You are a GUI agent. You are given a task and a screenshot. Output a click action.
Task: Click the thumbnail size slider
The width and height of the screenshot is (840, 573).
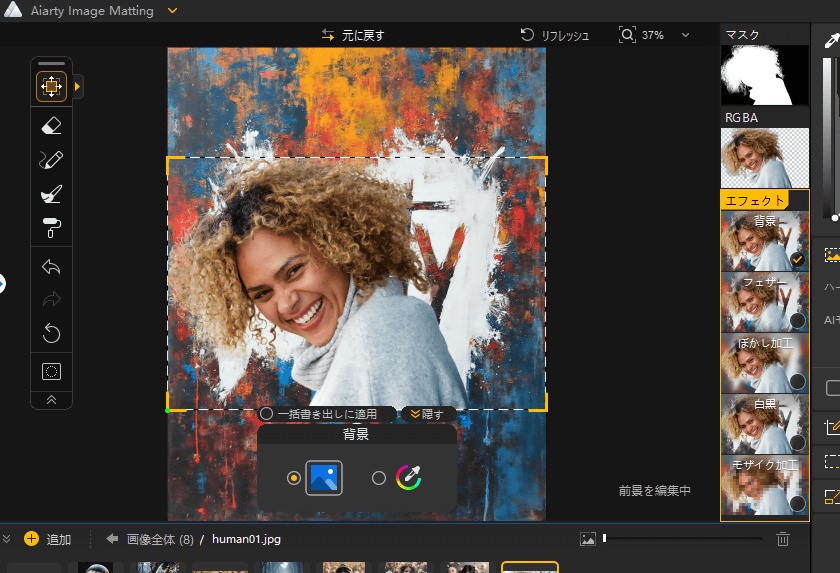[x=680, y=539]
